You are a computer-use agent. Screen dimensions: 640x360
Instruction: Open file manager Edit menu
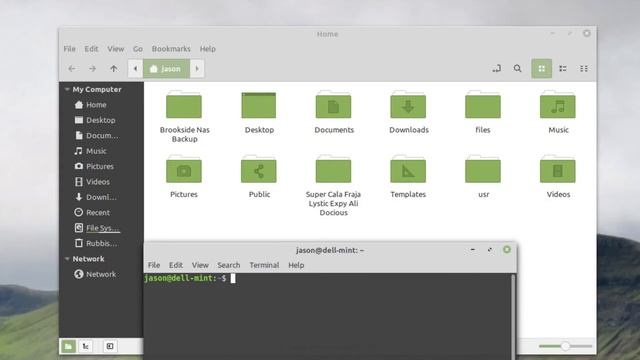[x=91, y=49]
